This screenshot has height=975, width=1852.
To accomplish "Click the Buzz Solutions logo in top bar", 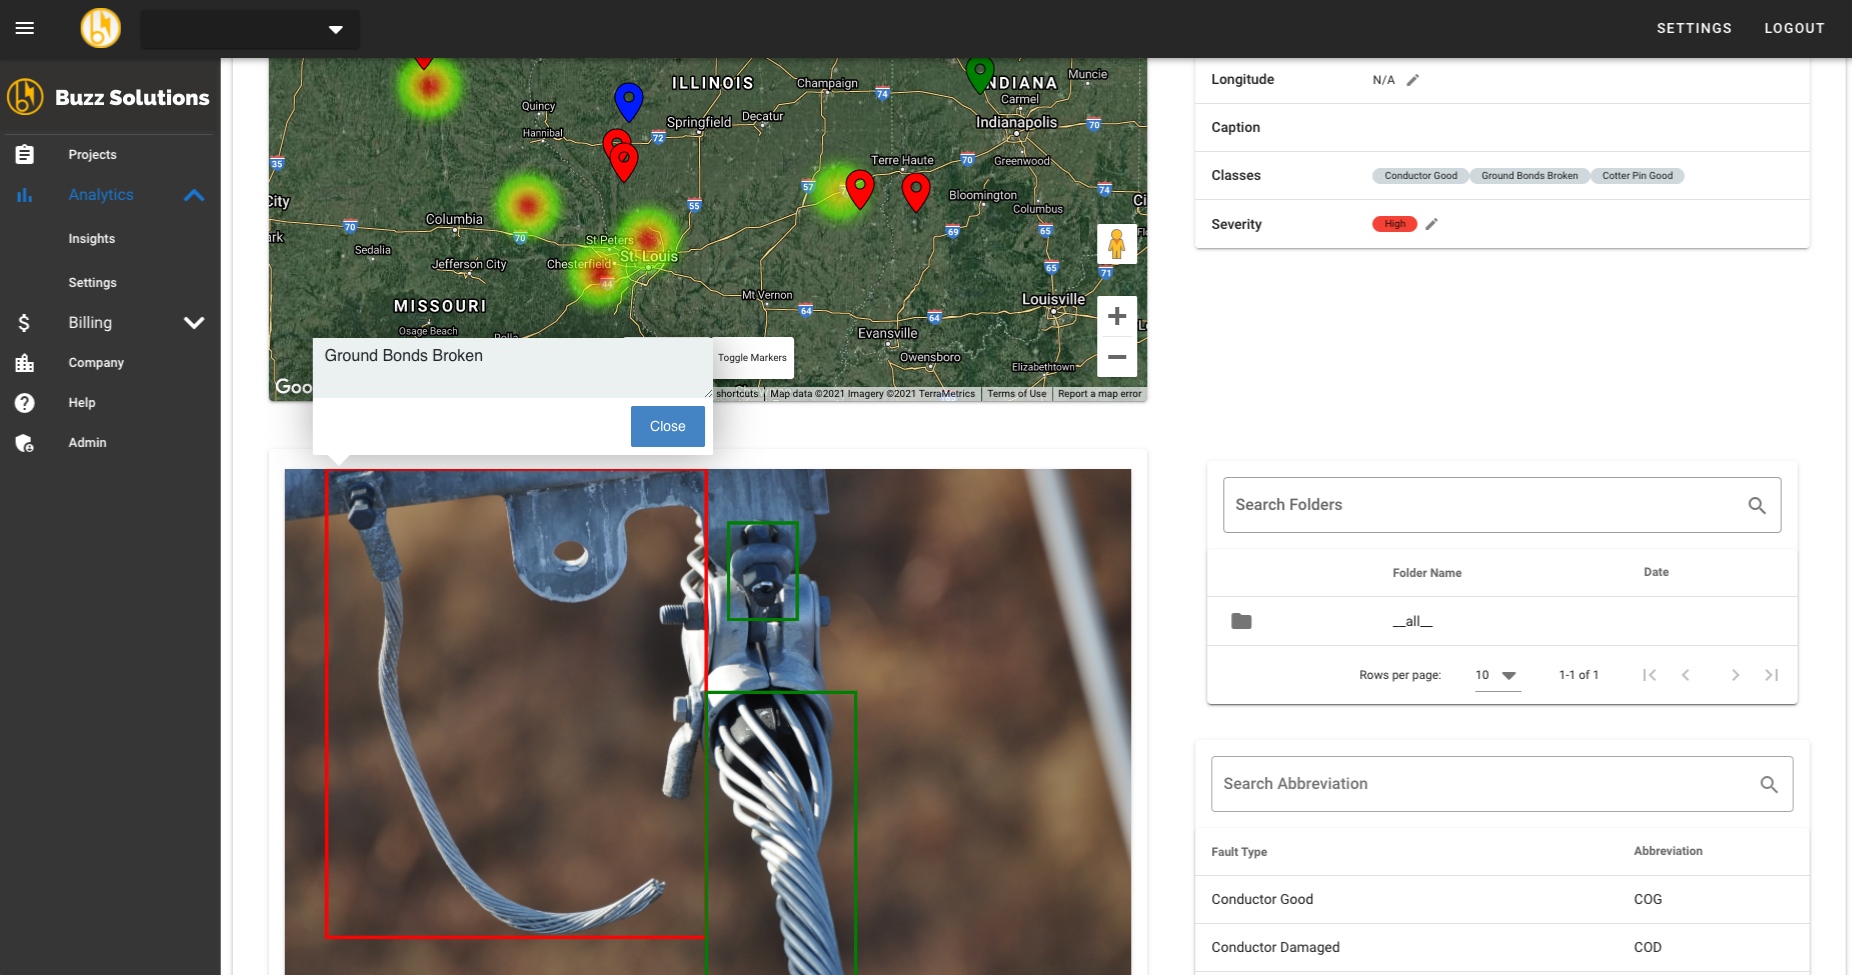I will (x=101, y=28).
